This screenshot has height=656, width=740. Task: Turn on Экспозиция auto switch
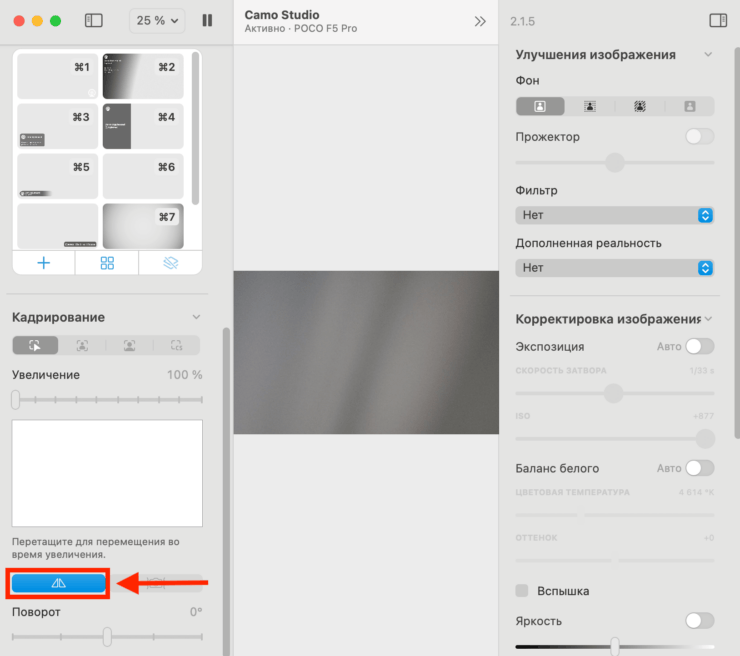(699, 346)
